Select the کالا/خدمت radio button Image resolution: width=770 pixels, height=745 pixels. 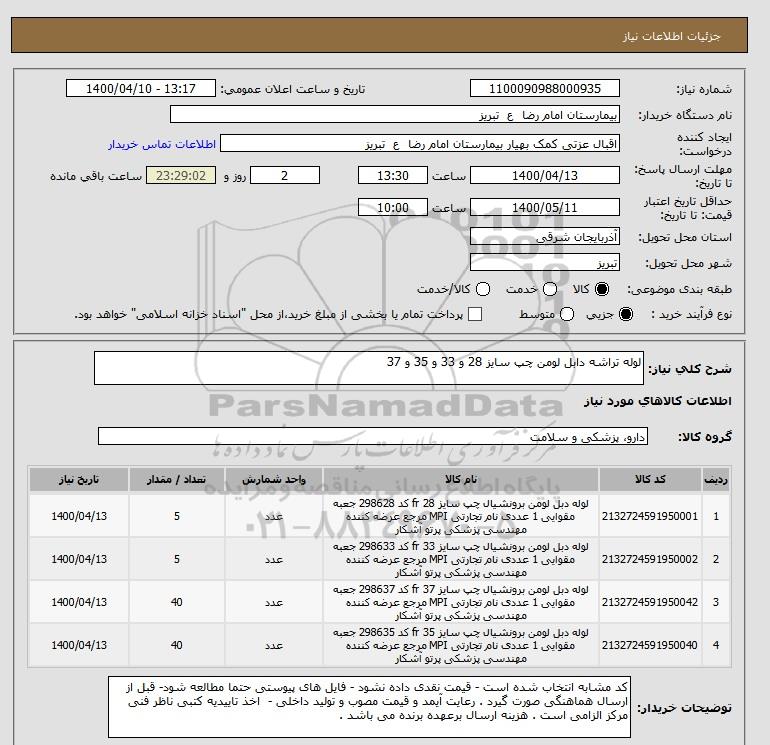(x=483, y=289)
